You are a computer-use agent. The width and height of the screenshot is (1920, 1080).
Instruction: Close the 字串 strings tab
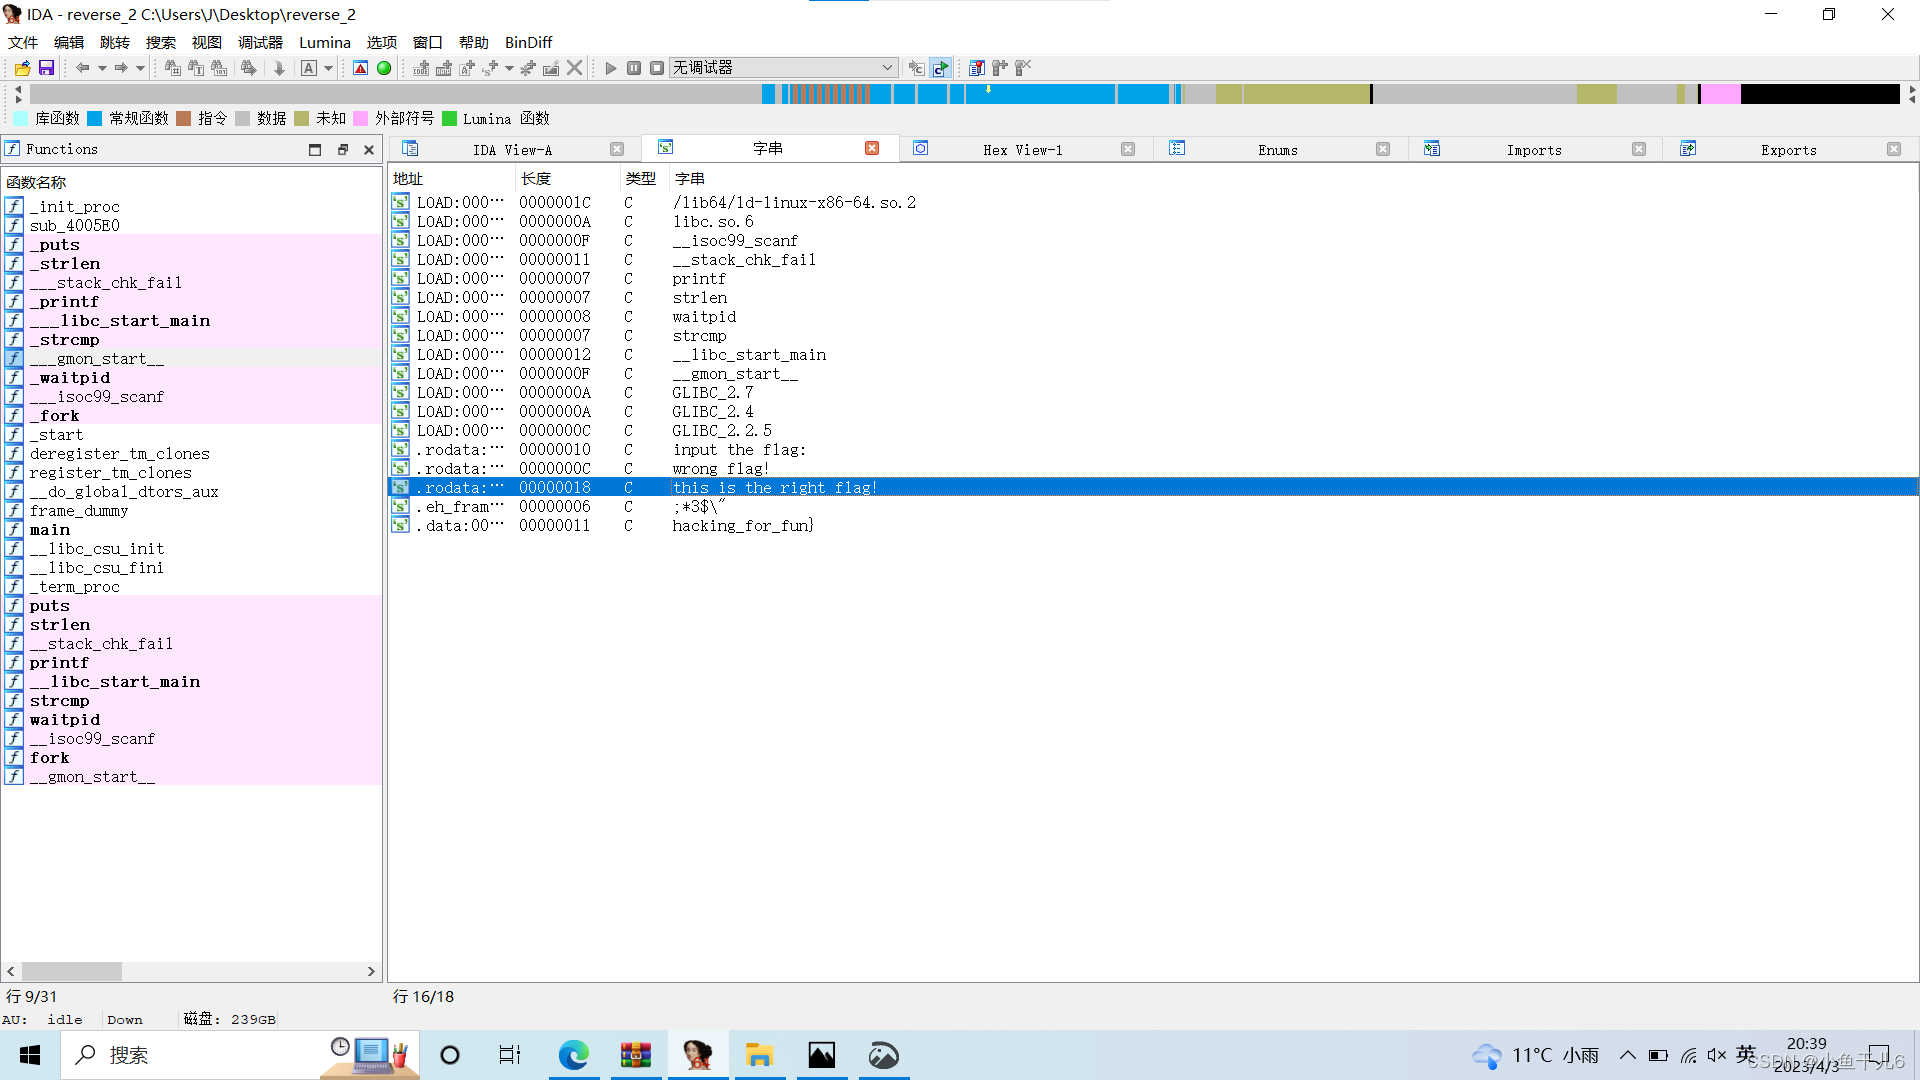[x=872, y=148]
